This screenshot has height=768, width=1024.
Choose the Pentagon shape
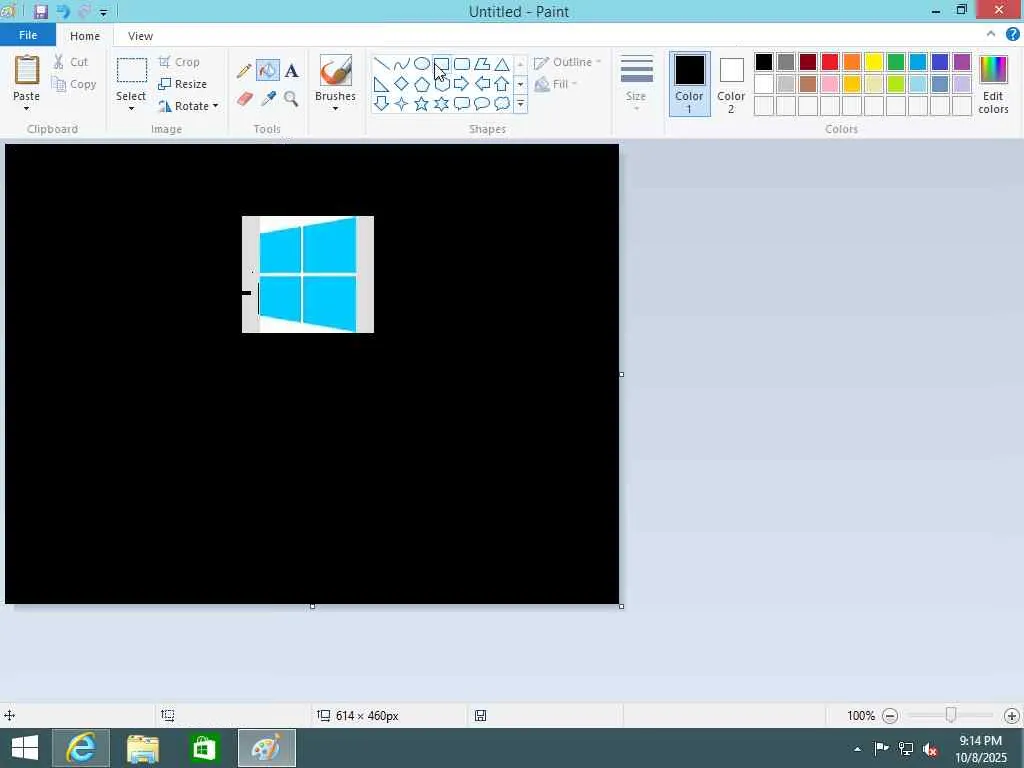tap(422, 84)
